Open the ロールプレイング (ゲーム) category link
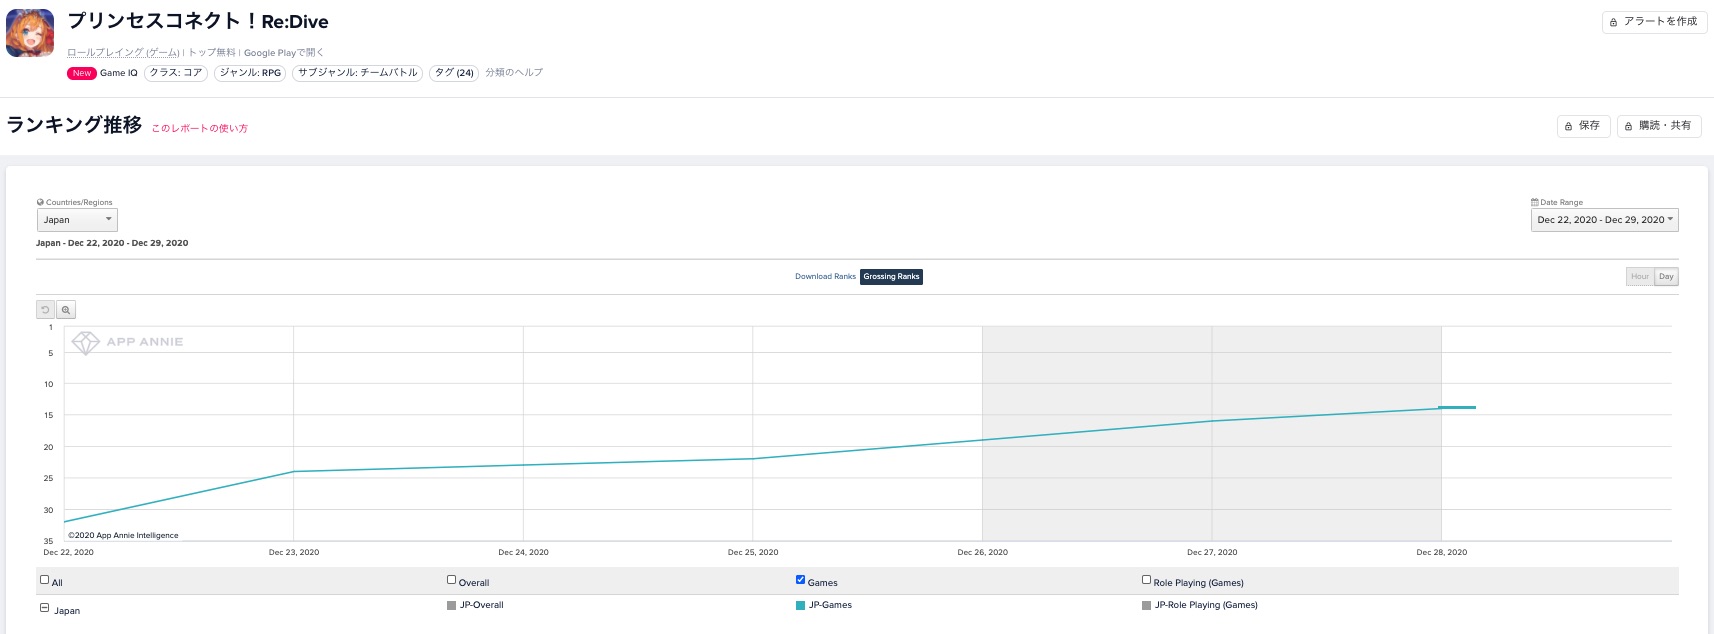Viewport: 1714px width, 634px height. point(123,53)
